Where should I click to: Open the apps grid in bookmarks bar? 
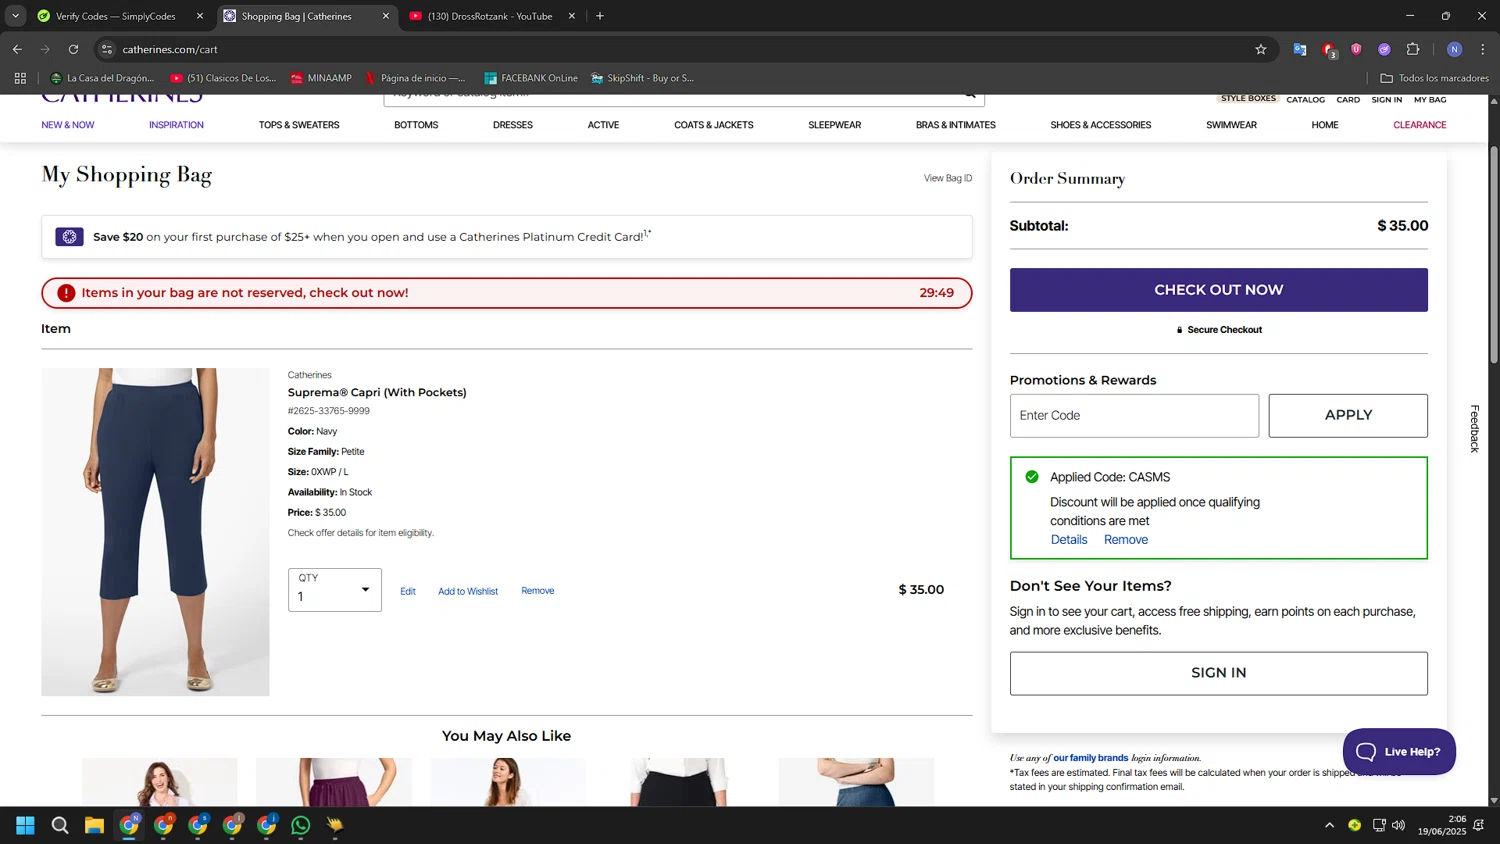tap(20, 78)
